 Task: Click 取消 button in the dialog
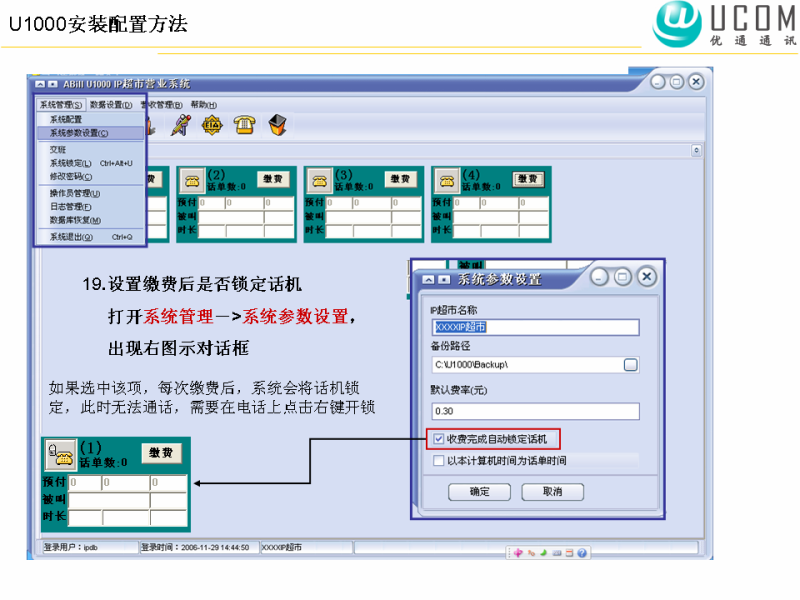click(x=553, y=492)
